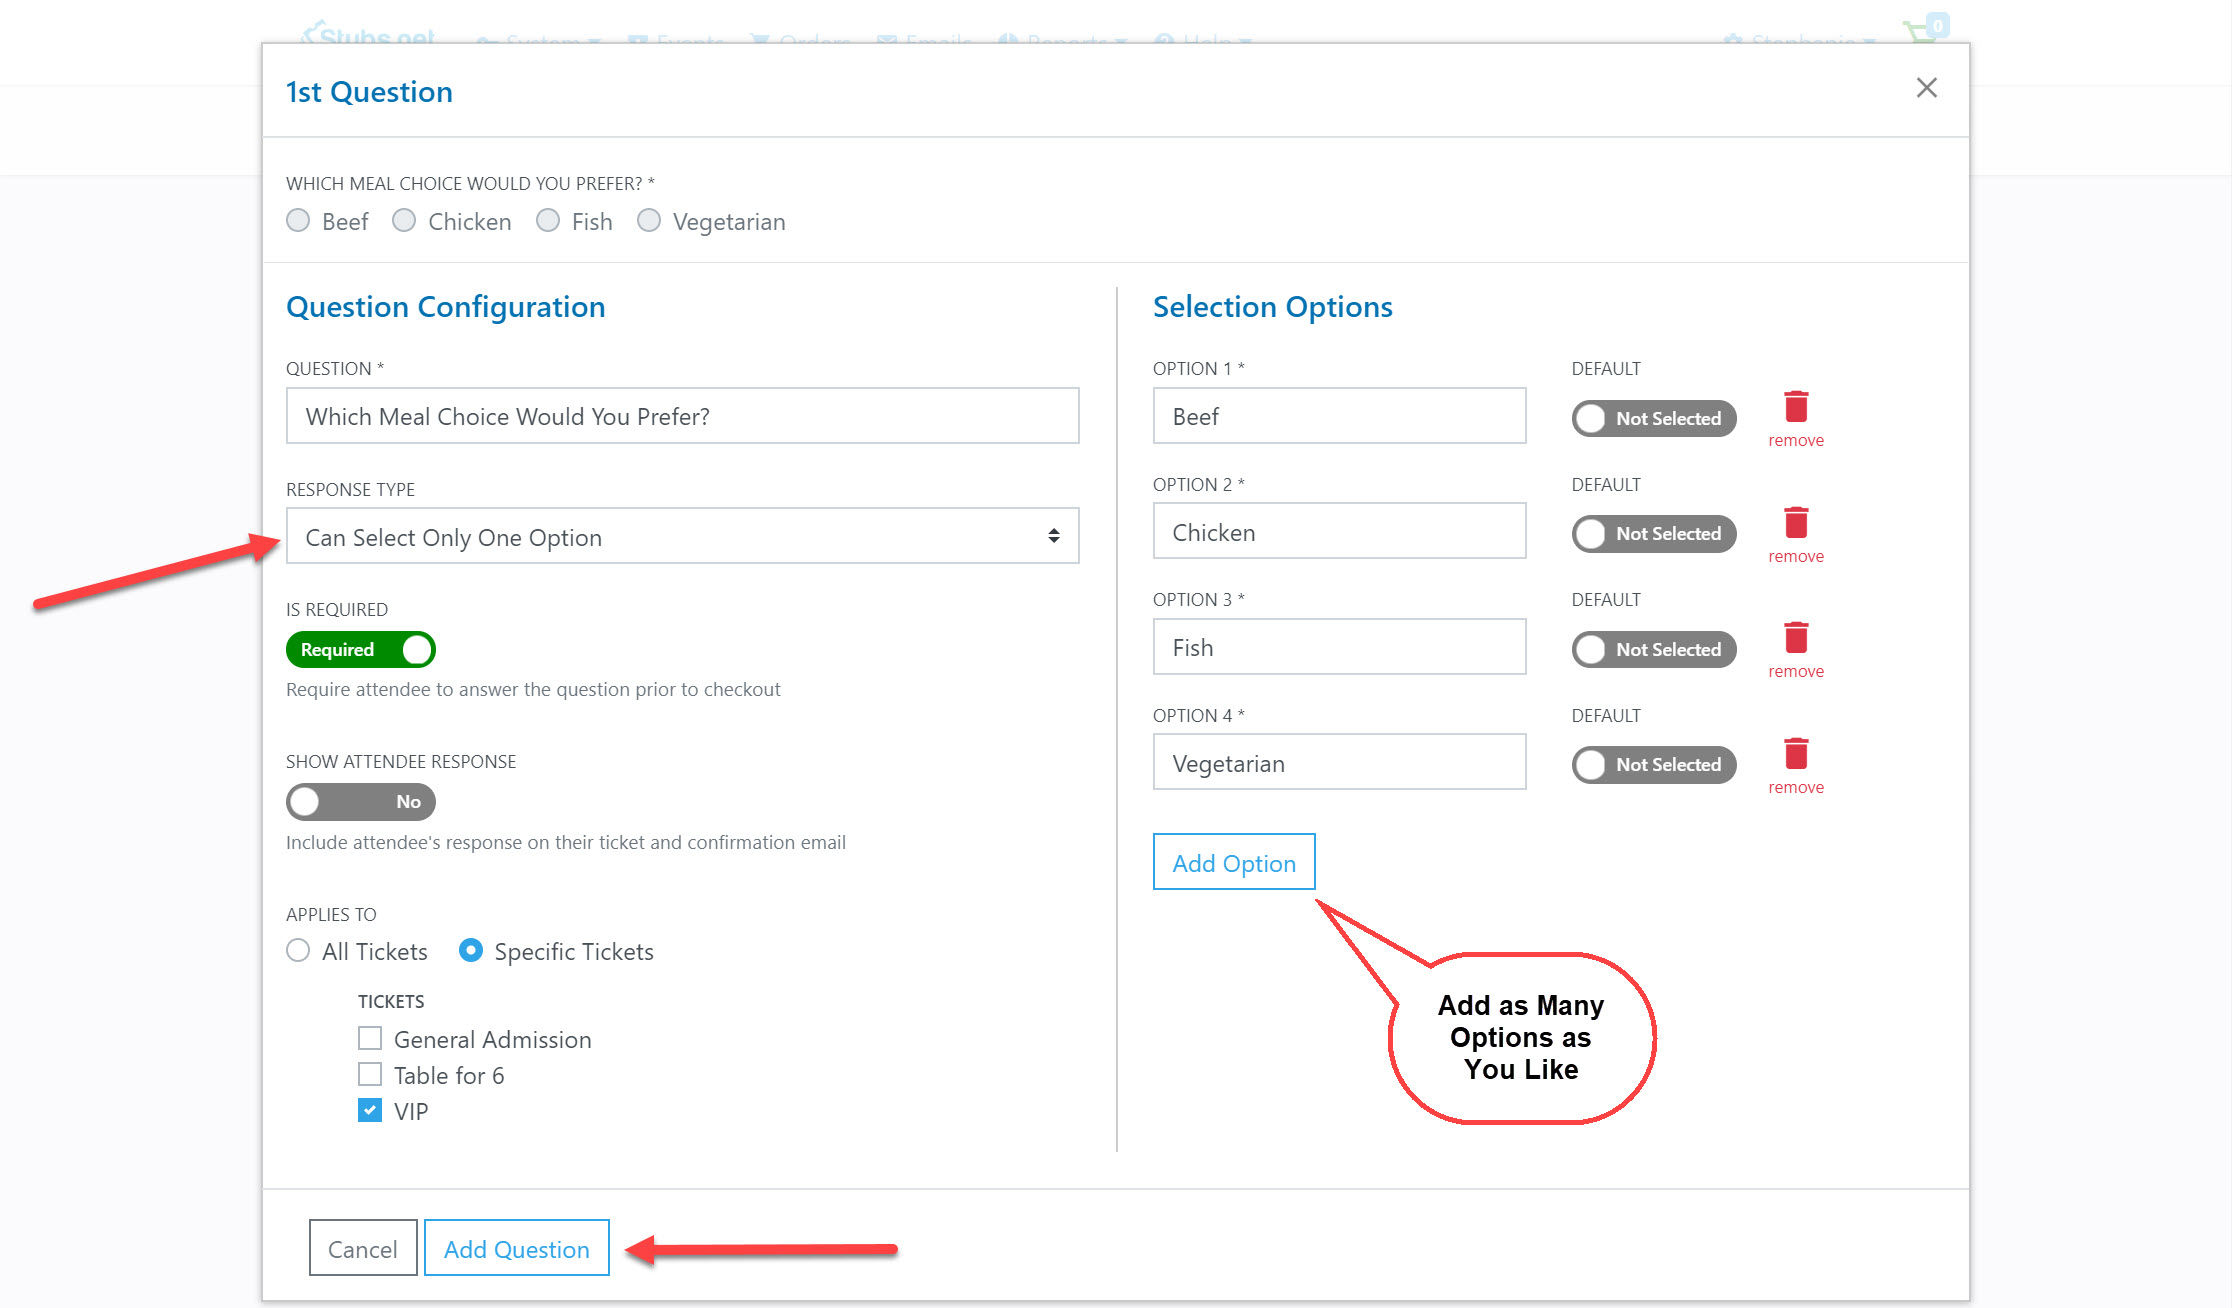Toggle DEFAULT switch for Vegetarian to selected
Image resolution: width=2232 pixels, height=1308 pixels.
point(1655,761)
